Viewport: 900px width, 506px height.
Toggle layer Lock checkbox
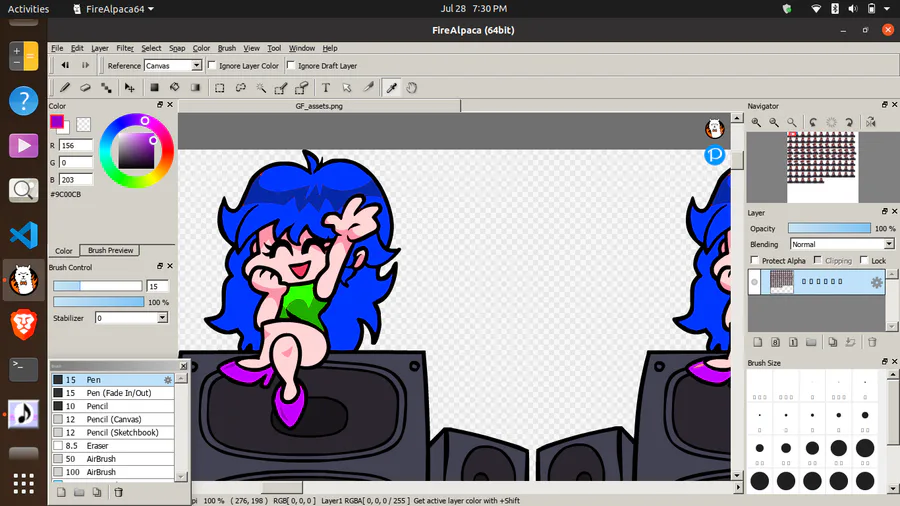pyautogui.click(x=864, y=260)
